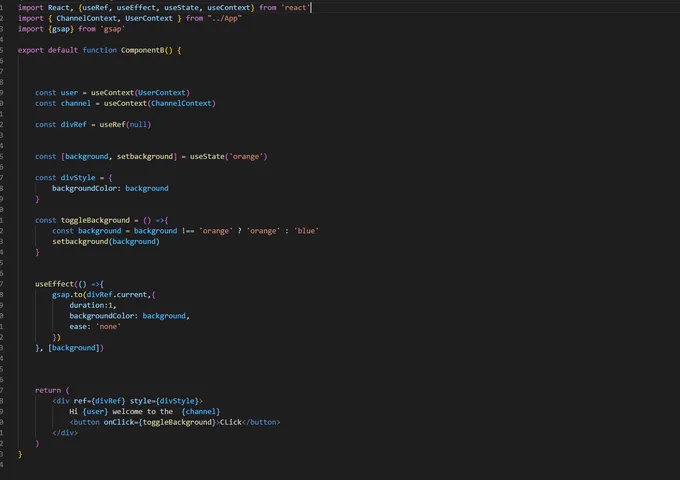
Task: Click useState call on the background line
Action: pyautogui.click(x=207, y=157)
